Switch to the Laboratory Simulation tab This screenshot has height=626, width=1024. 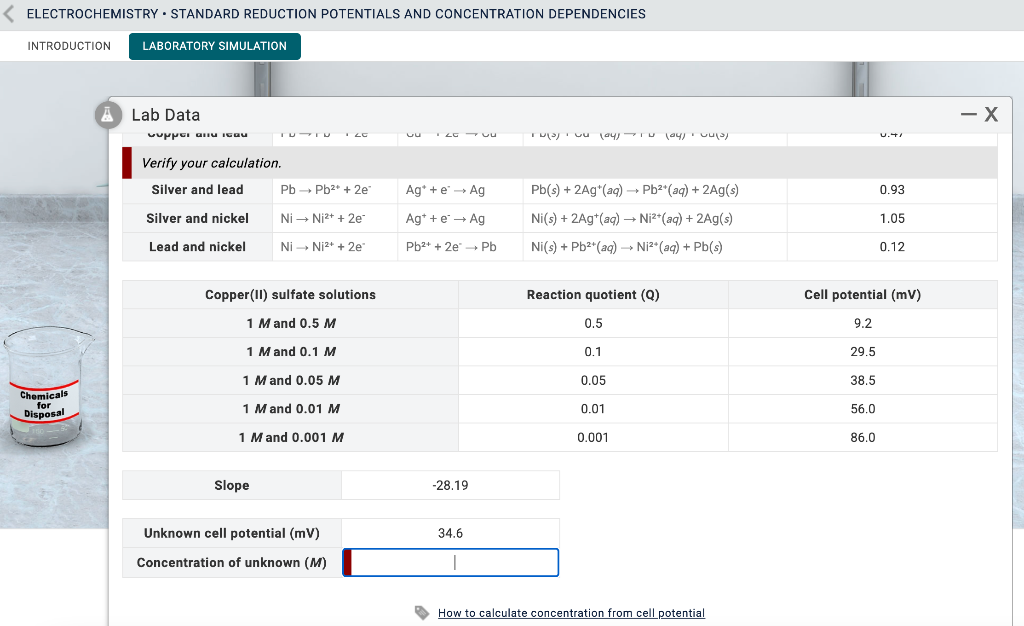(x=215, y=46)
